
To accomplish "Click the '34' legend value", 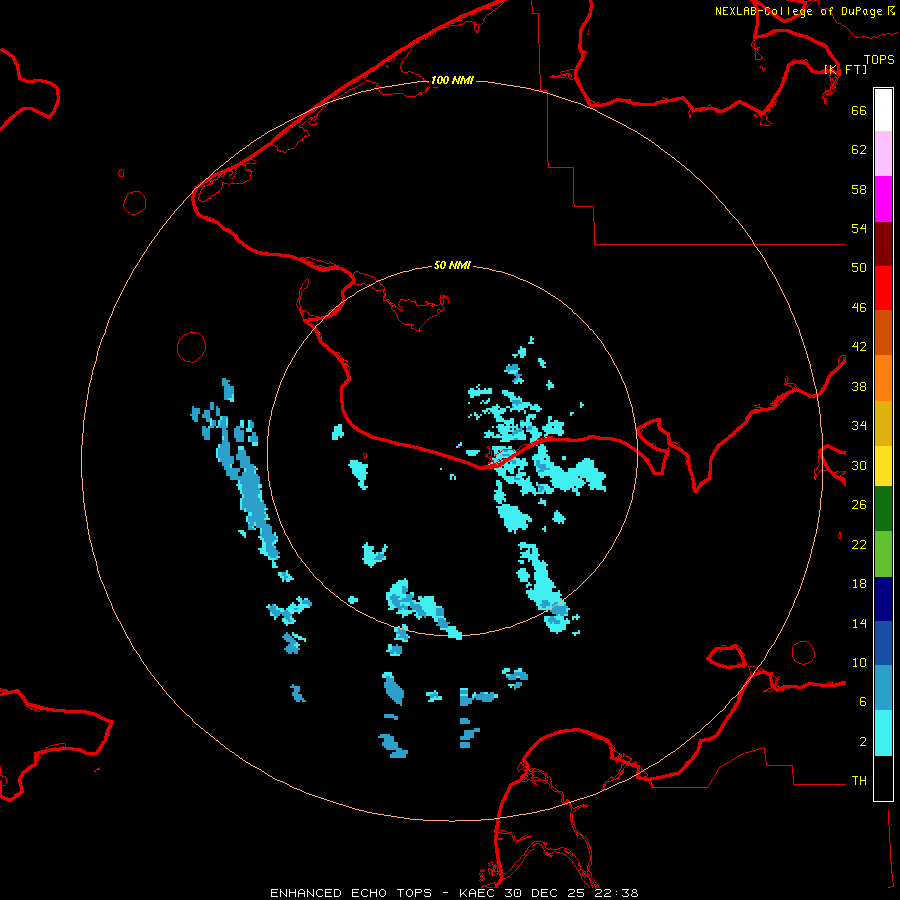I will 859,426.
